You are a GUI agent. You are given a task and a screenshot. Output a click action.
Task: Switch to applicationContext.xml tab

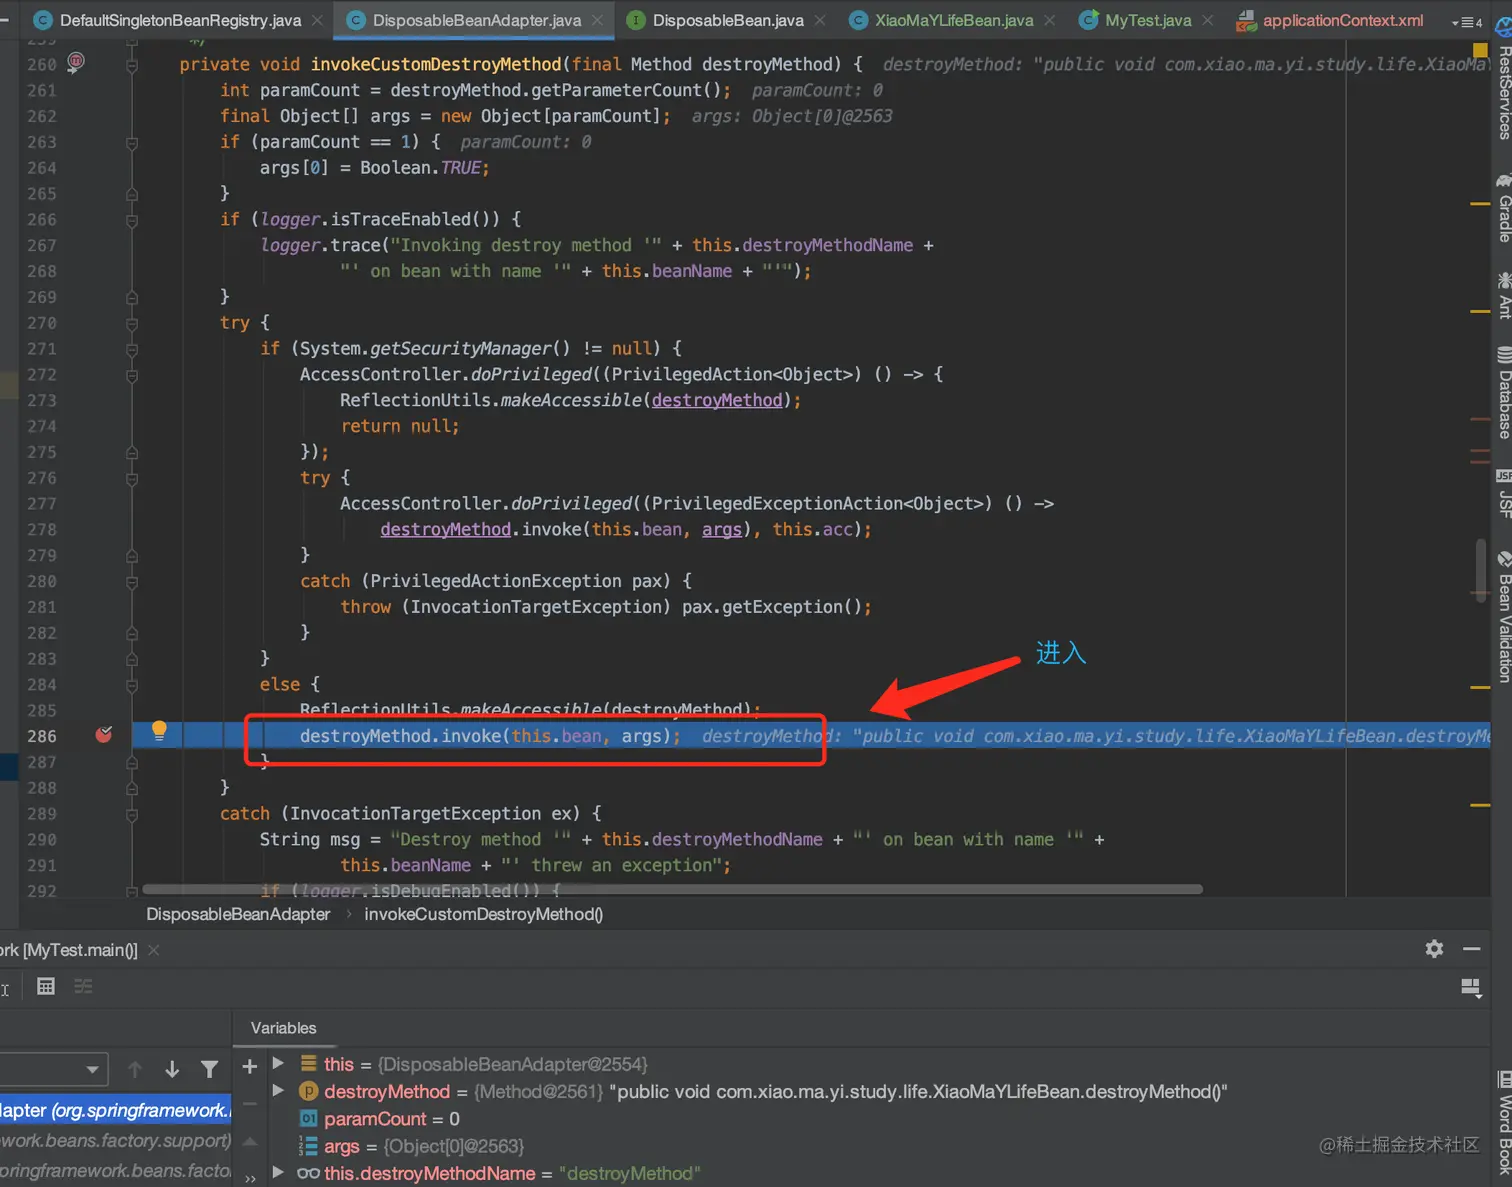pos(1343,20)
